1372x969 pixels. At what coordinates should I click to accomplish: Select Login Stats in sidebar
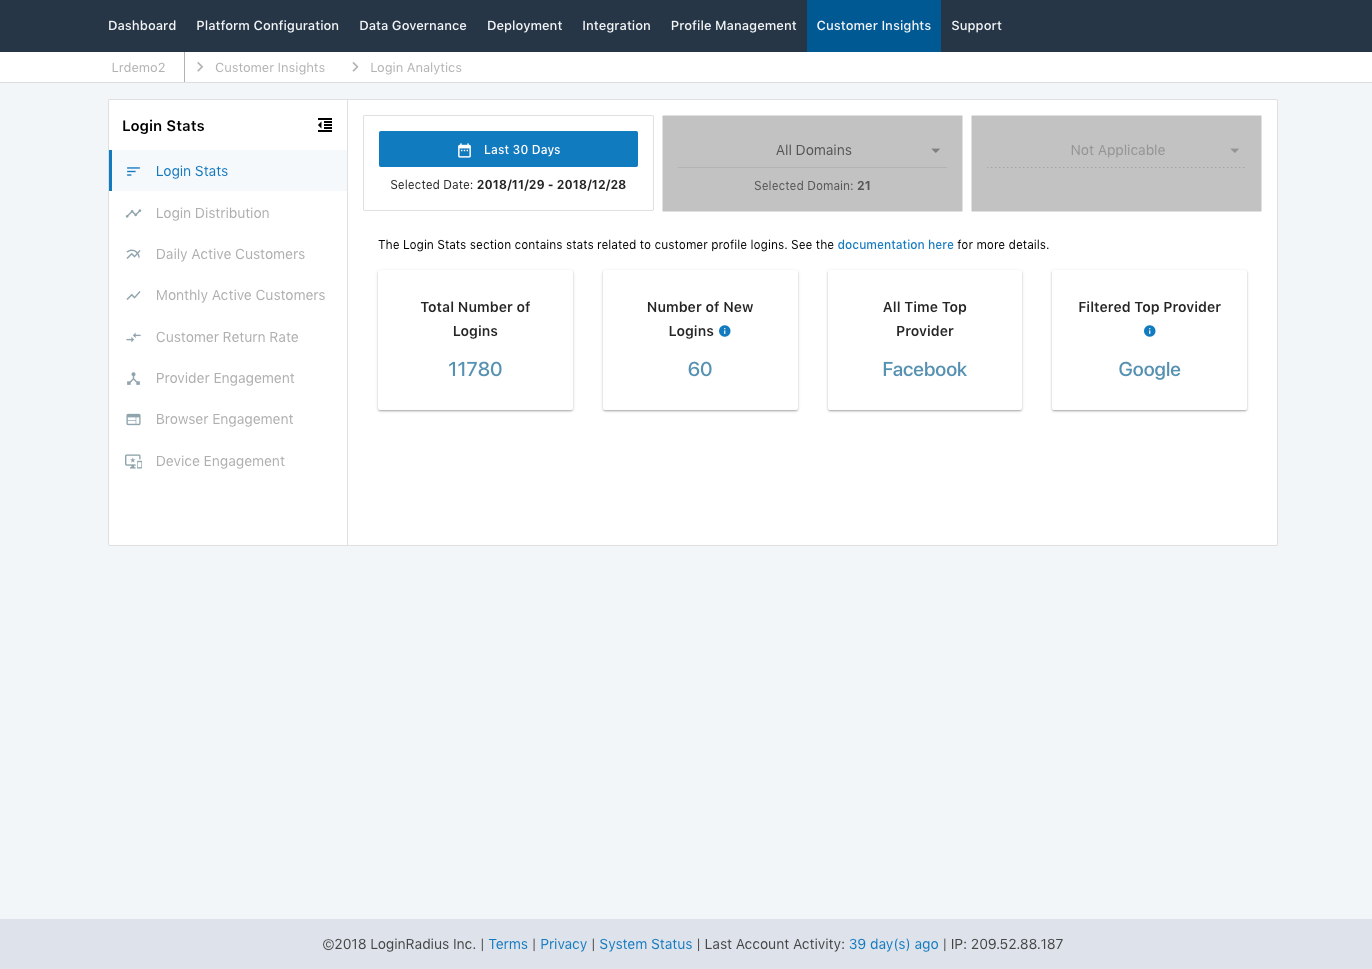(x=228, y=171)
